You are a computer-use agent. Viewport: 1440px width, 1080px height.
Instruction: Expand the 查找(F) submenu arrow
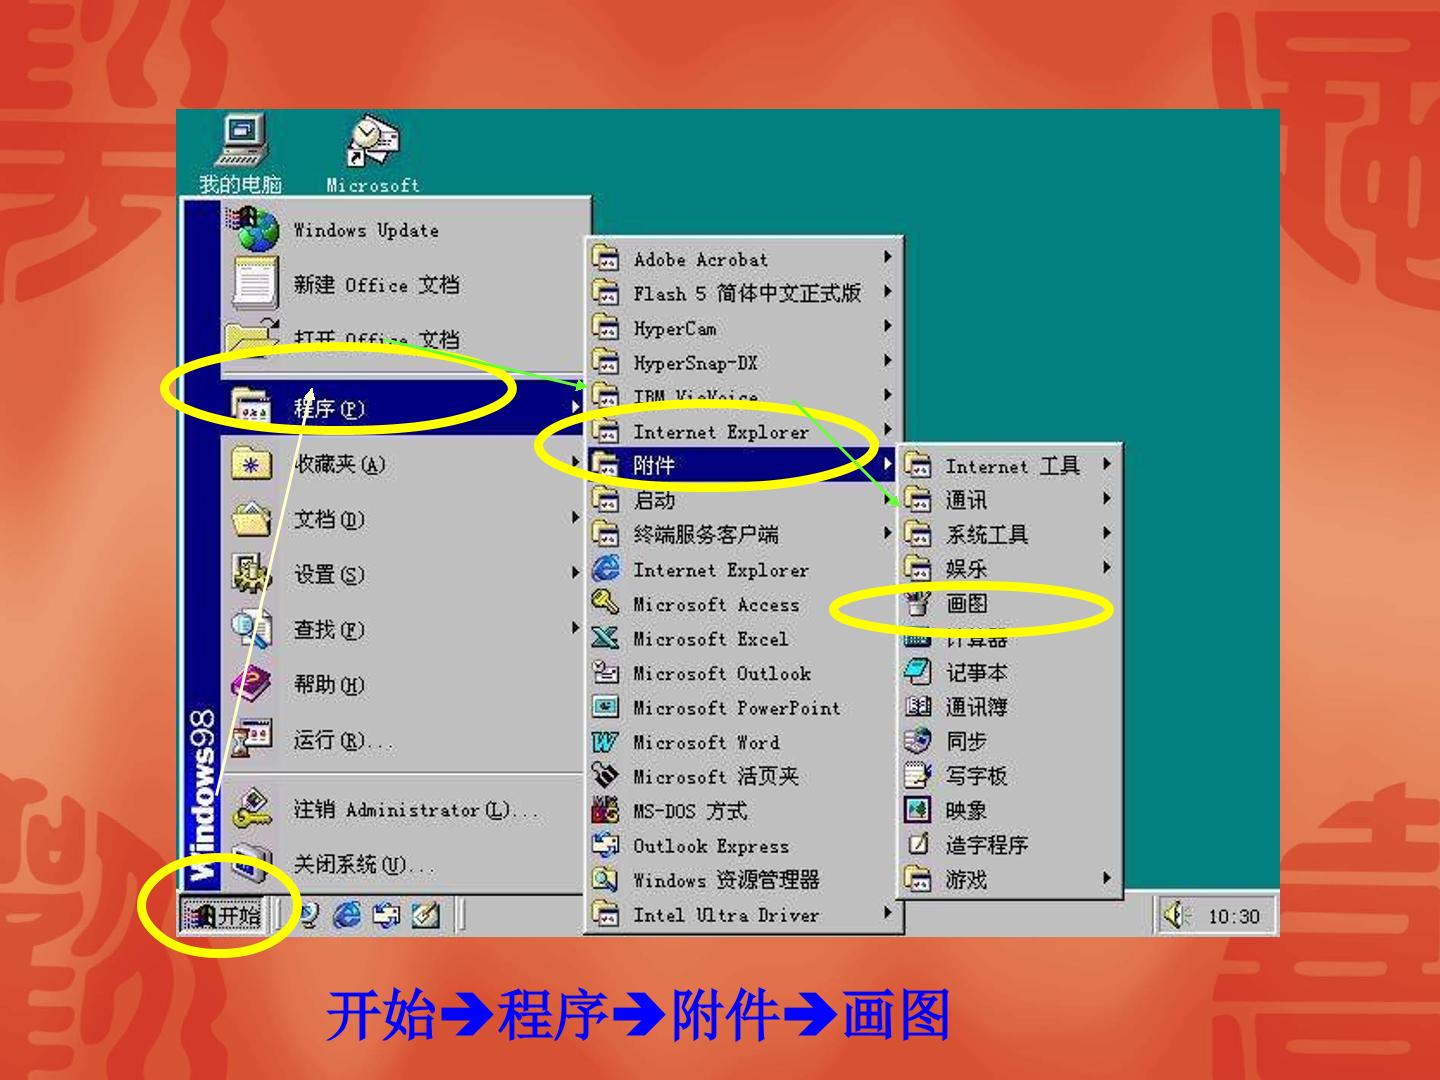(x=575, y=628)
